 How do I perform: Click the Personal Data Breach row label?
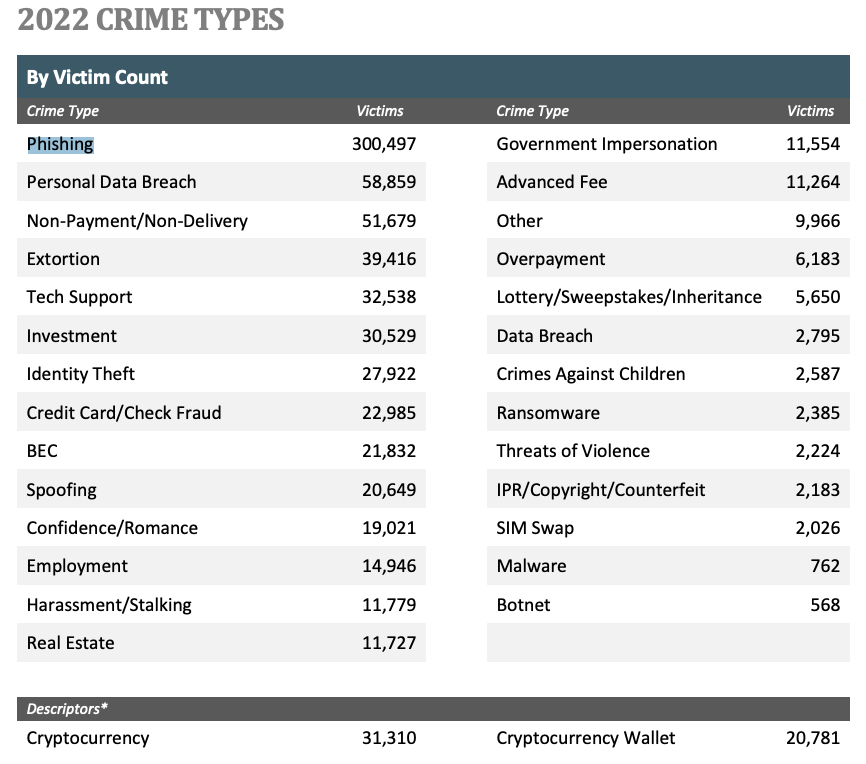111,182
